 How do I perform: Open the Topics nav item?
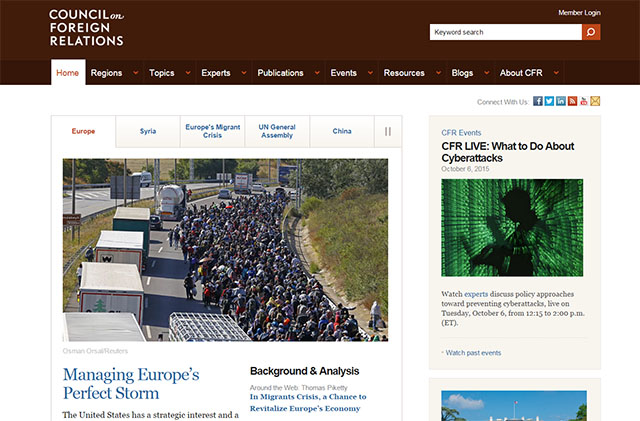click(162, 73)
